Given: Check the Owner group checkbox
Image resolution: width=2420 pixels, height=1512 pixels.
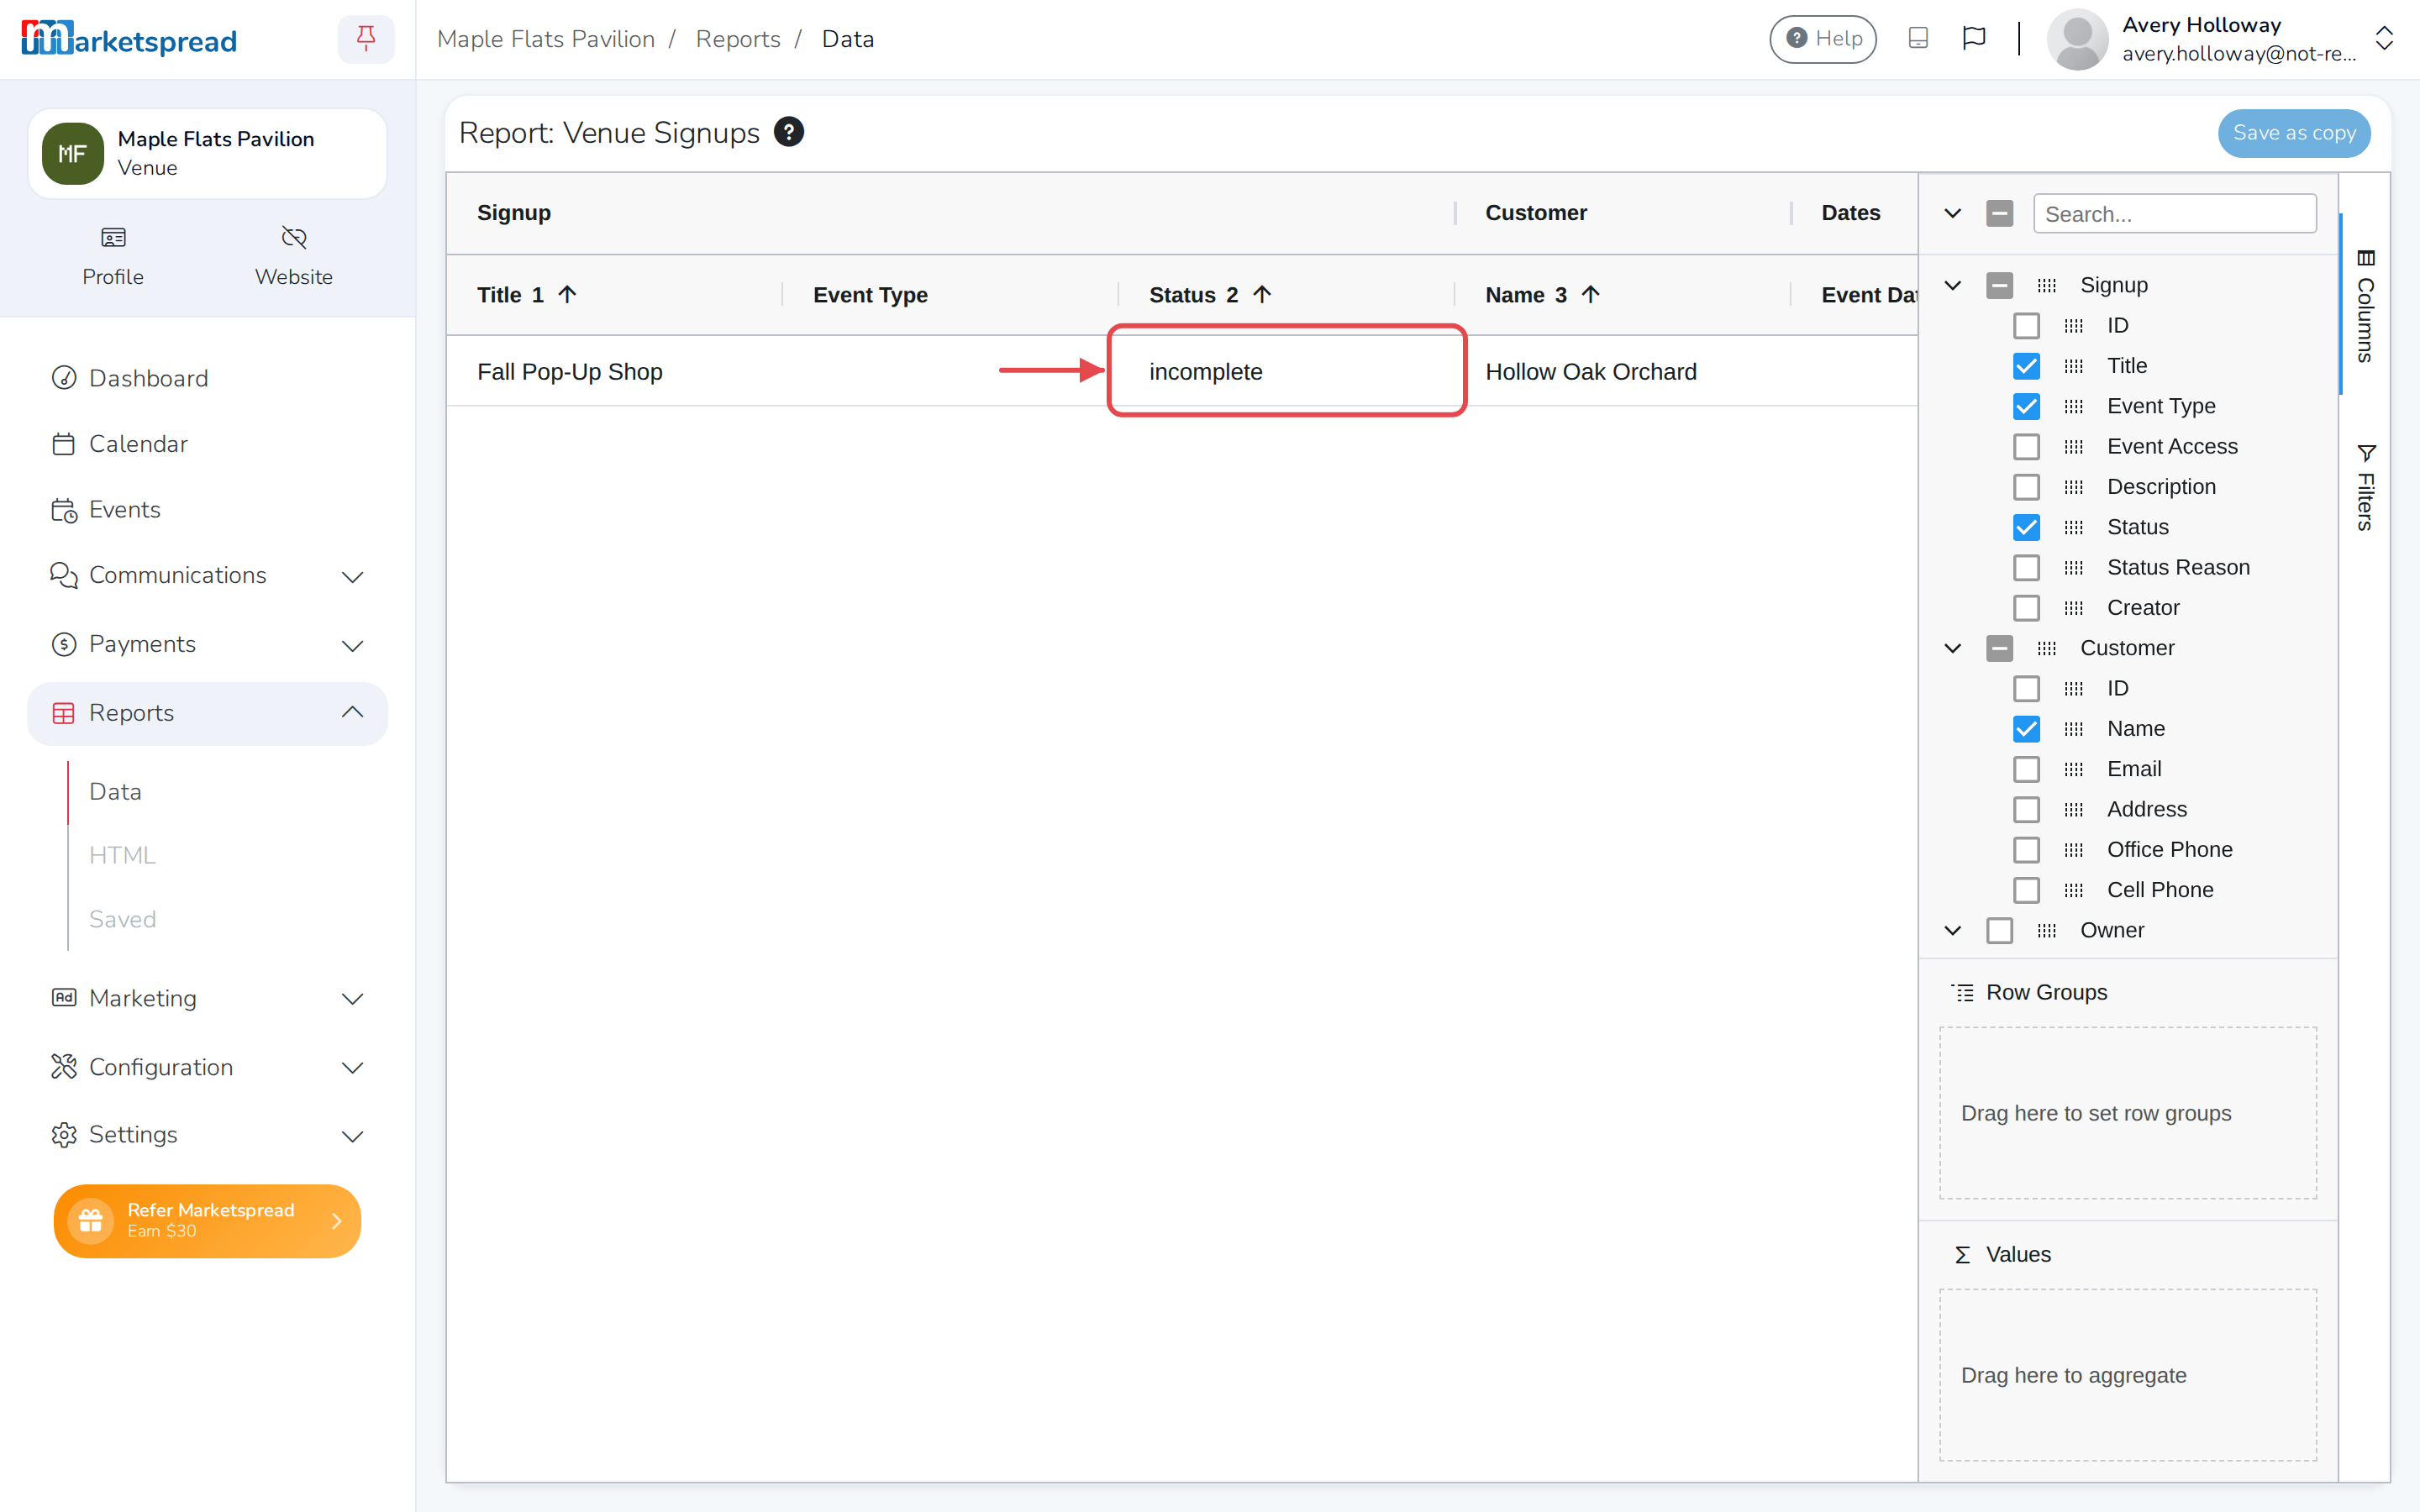Looking at the screenshot, I should pos(1999,930).
